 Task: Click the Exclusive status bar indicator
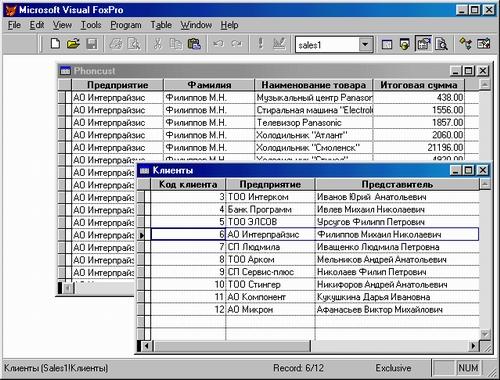tap(393, 368)
